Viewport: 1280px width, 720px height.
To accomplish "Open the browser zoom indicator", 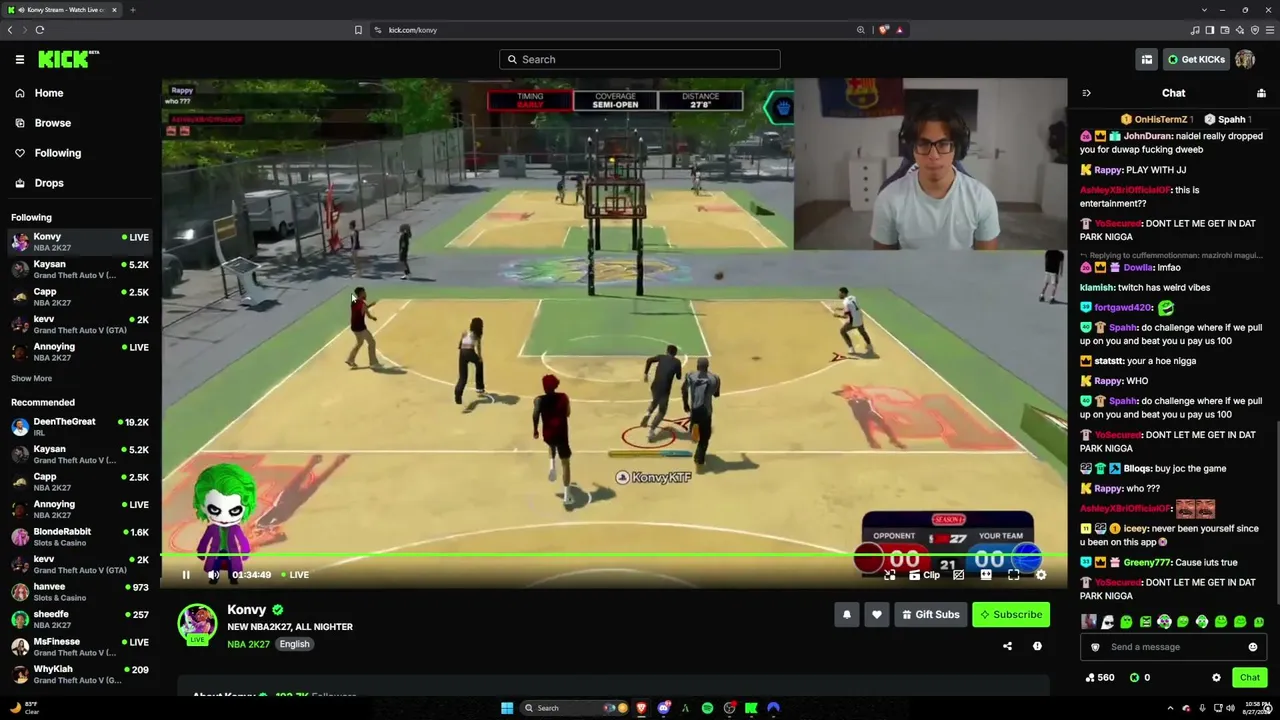I will click(860, 30).
